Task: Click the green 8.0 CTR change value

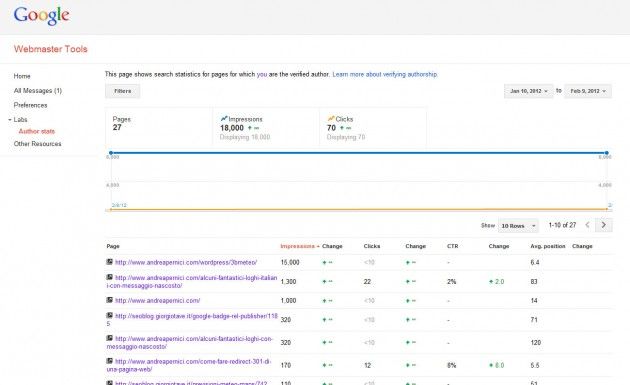Action: click(497, 365)
